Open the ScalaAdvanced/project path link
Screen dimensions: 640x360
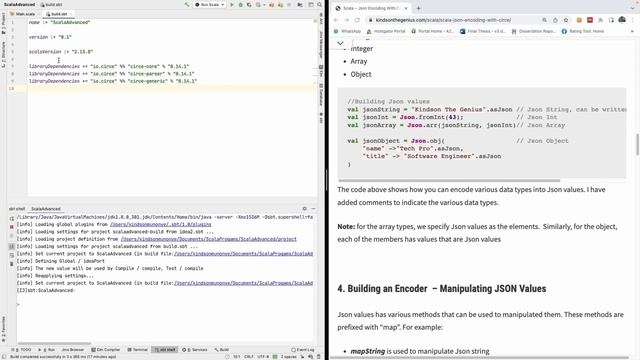pyautogui.click(x=209, y=239)
